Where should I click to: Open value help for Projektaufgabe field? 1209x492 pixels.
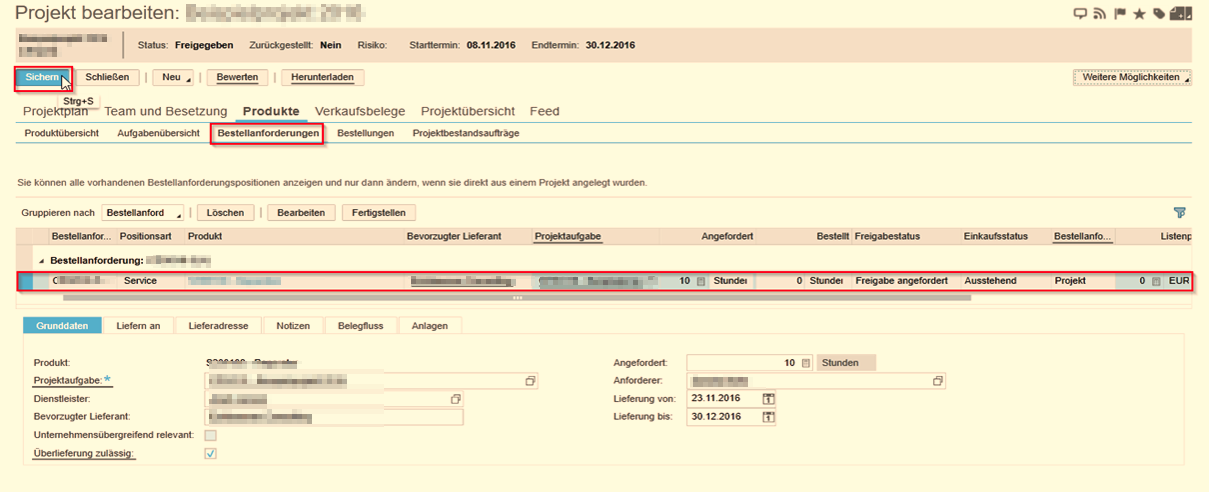[x=530, y=381]
